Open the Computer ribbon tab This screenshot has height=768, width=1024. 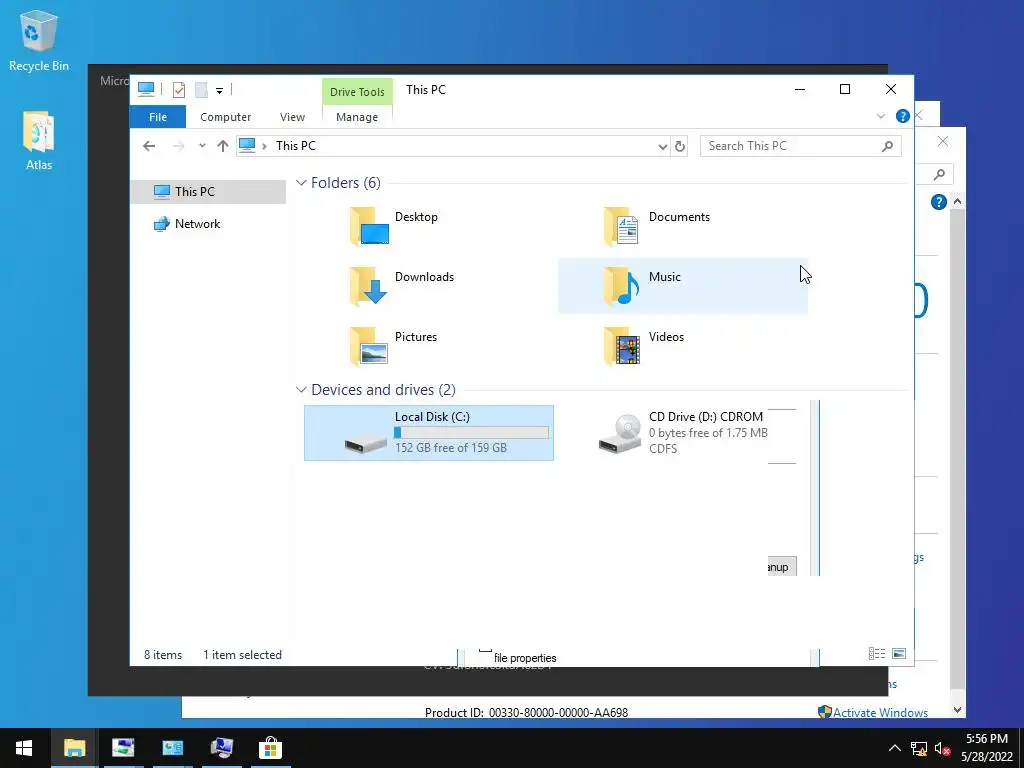click(x=225, y=117)
